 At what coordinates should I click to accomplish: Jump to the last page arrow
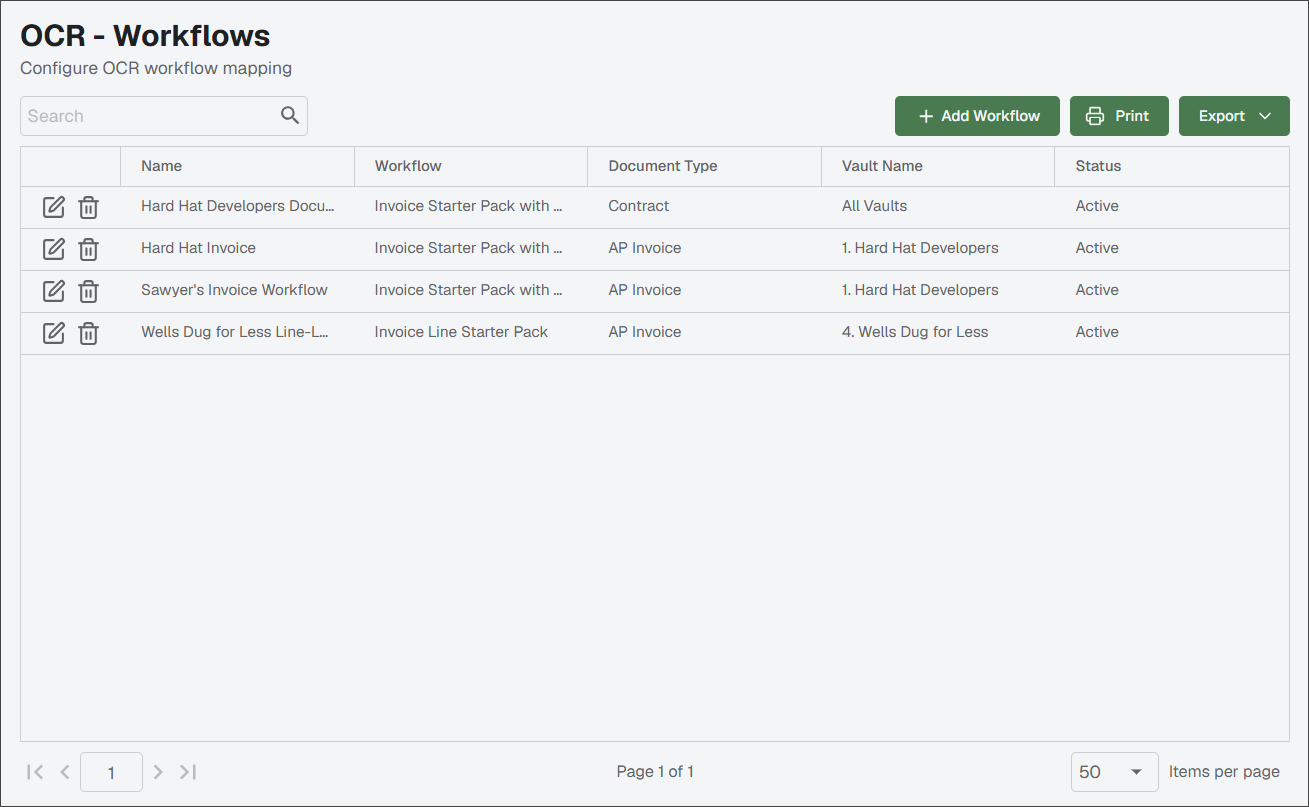pos(188,772)
